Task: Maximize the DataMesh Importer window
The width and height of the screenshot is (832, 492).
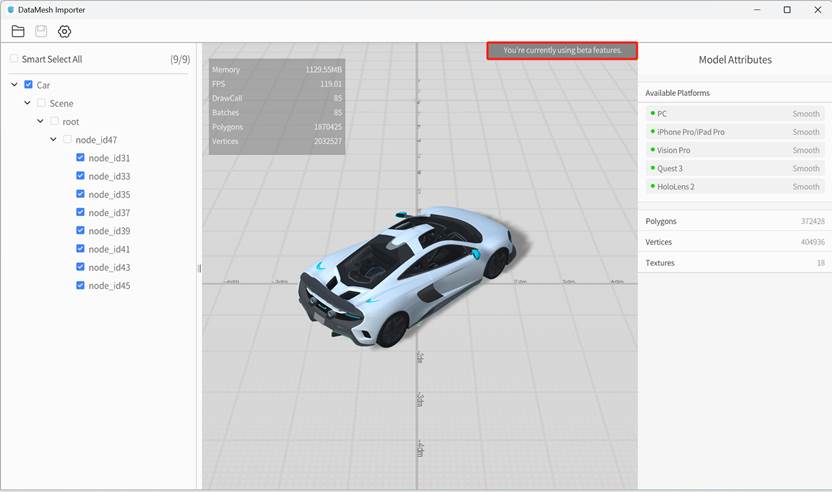Action: tap(787, 9)
